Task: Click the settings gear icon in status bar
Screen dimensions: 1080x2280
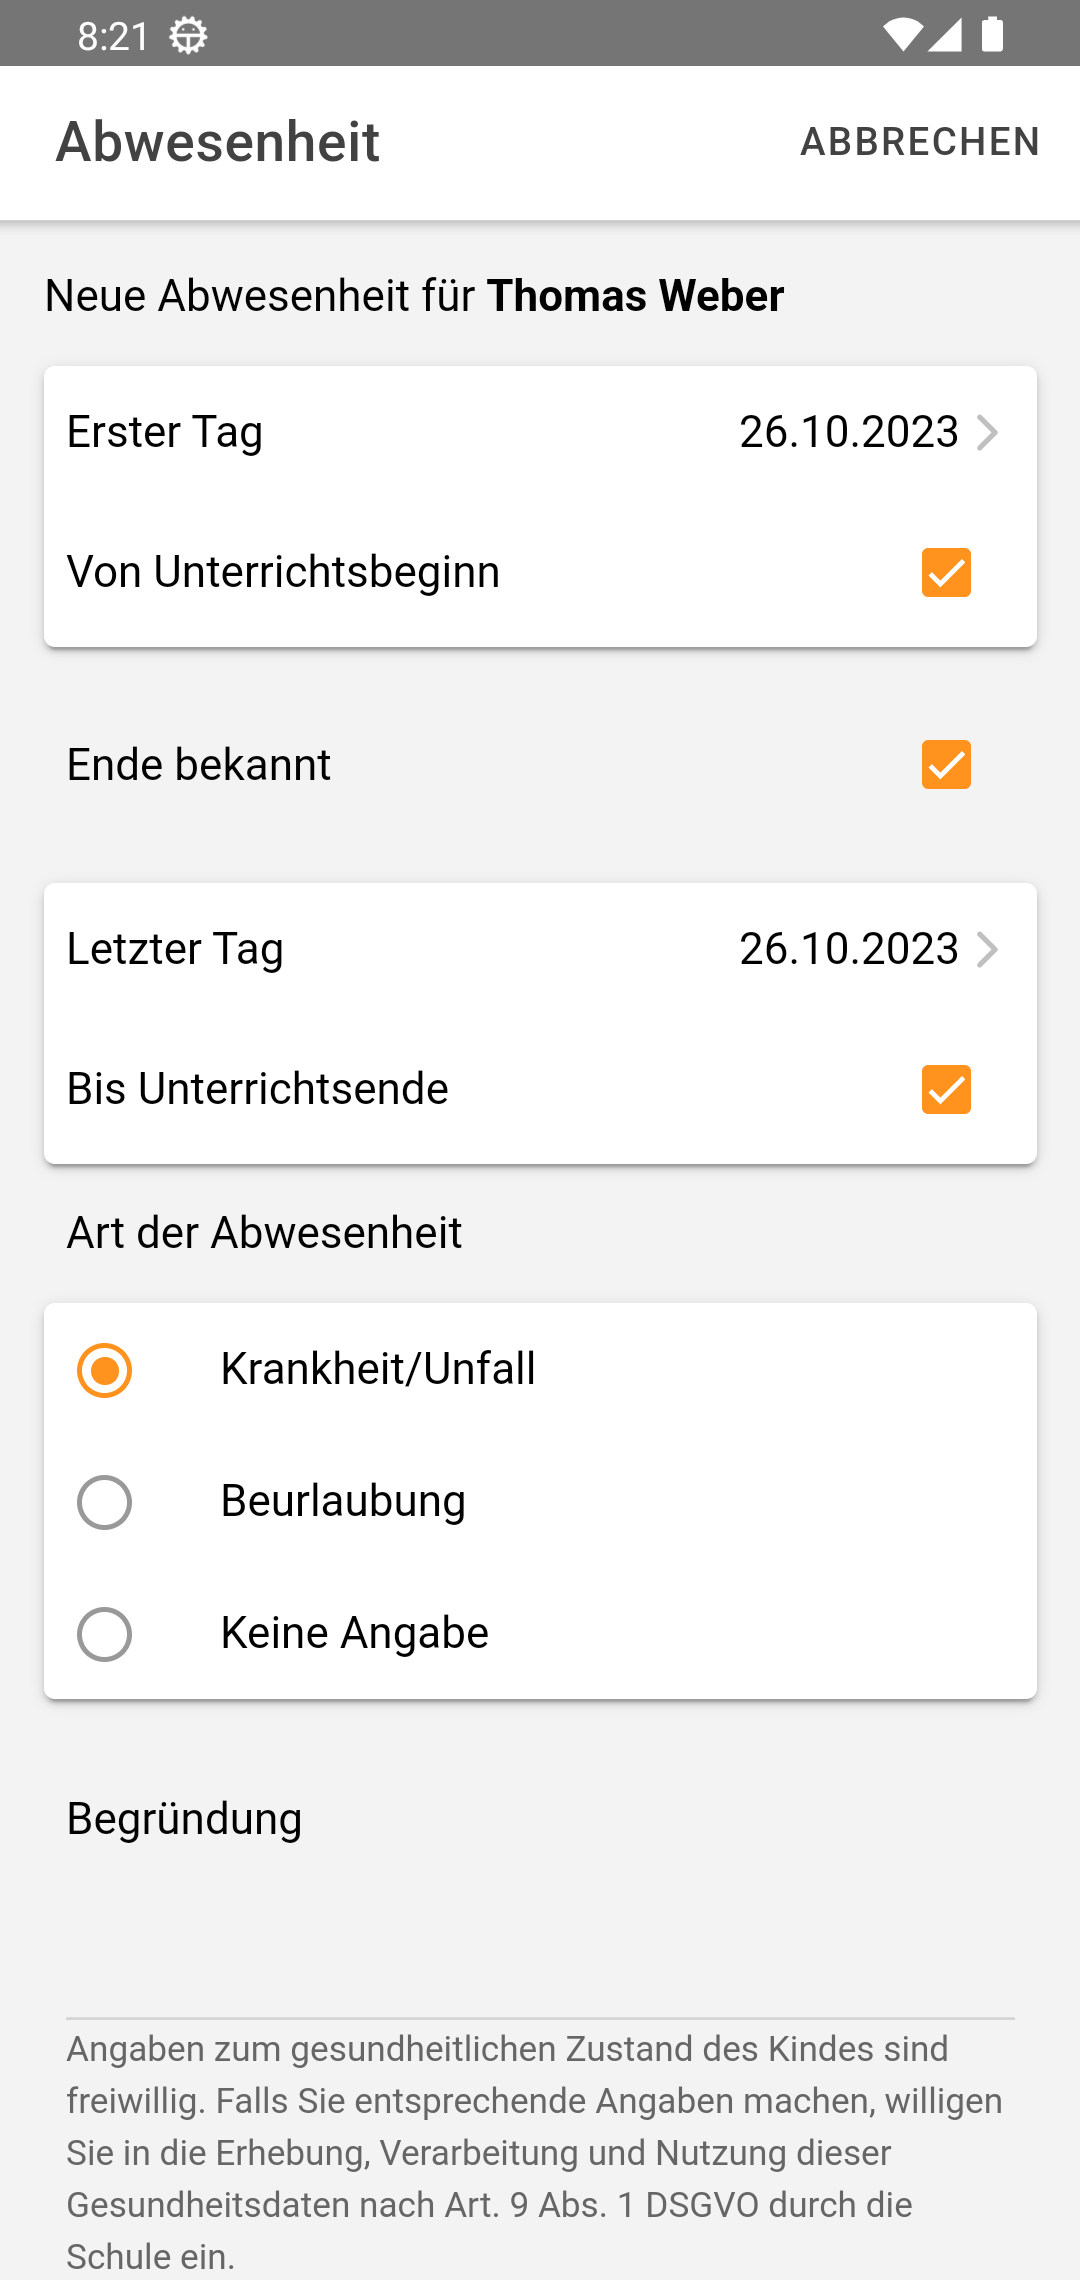Action: coord(188,36)
